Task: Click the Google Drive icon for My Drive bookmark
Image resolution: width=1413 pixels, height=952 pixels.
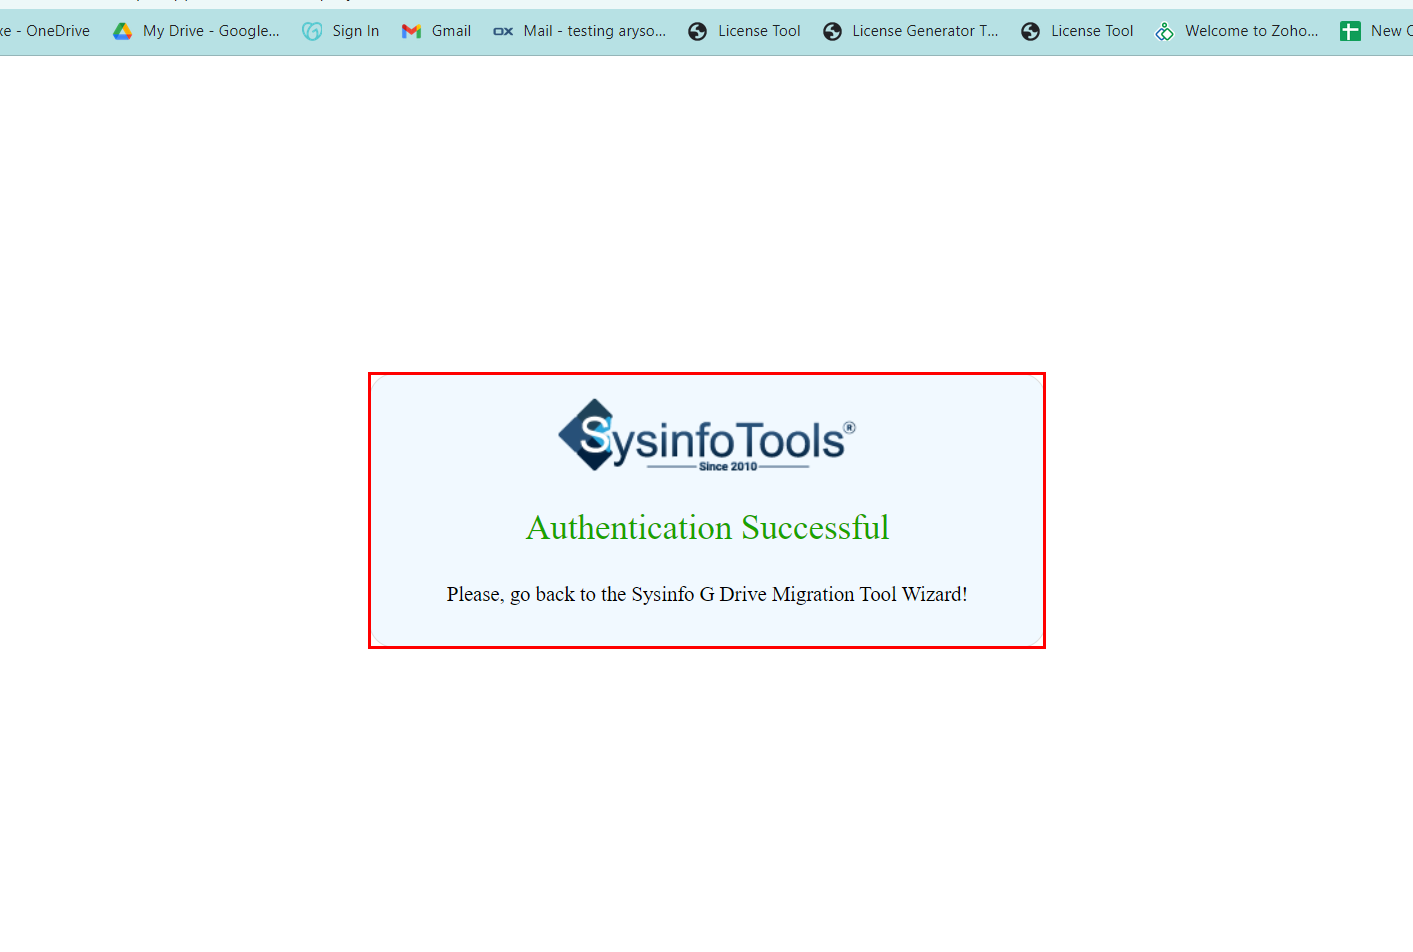Action: coord(123,31)
